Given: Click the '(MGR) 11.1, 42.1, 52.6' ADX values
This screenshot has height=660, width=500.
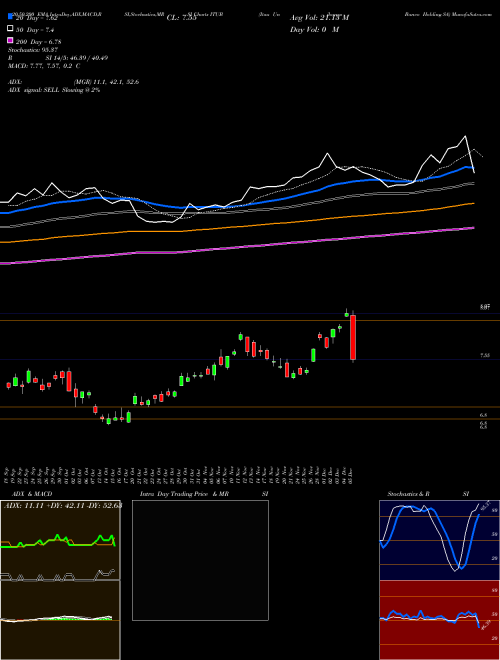Looking at the screenshot, I should coord(106,82).
